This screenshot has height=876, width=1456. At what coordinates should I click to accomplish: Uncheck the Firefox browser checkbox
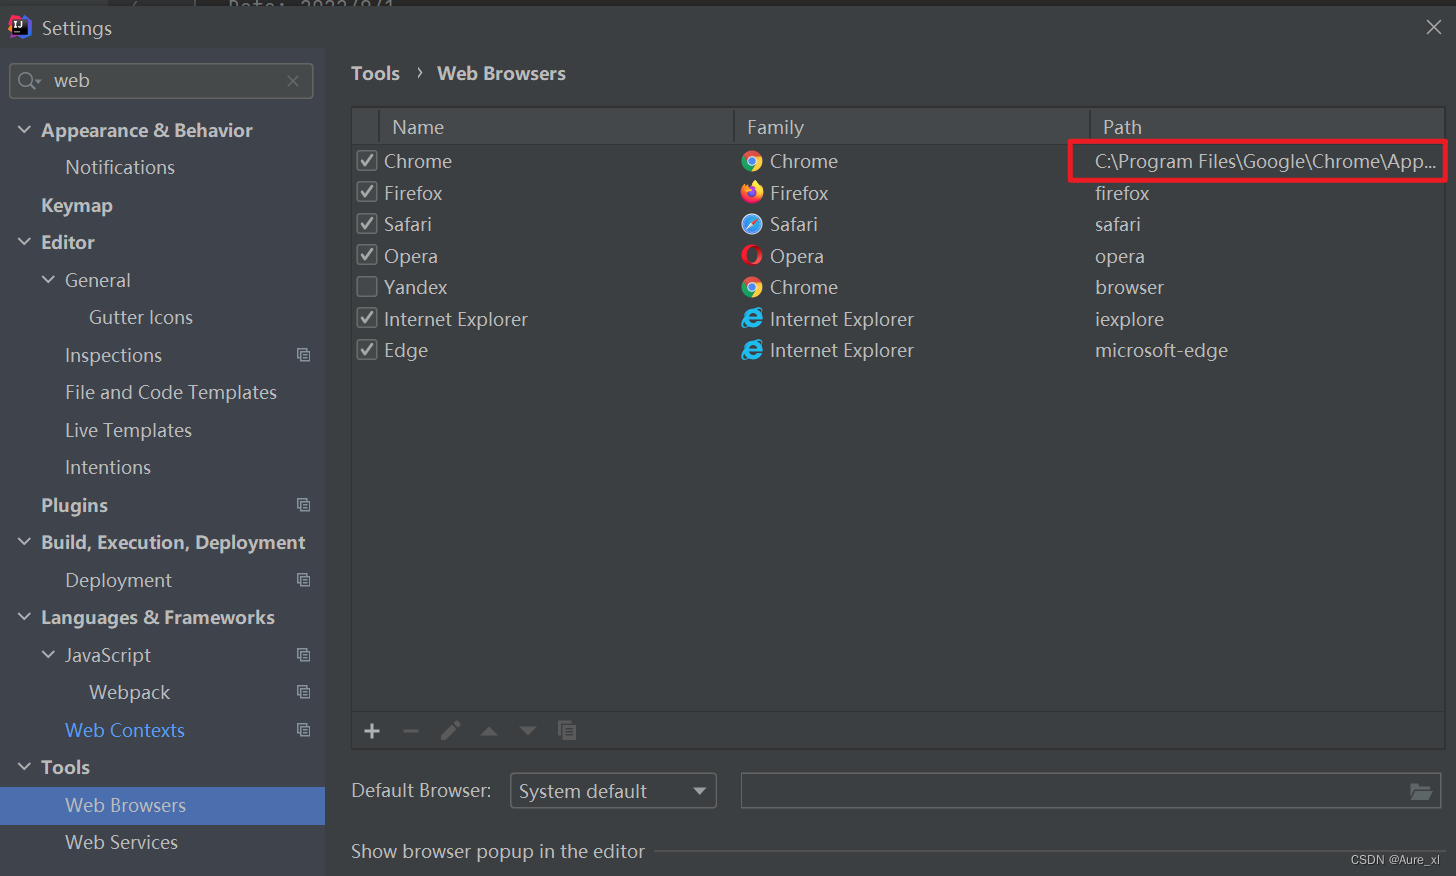(x=367, y=192)
